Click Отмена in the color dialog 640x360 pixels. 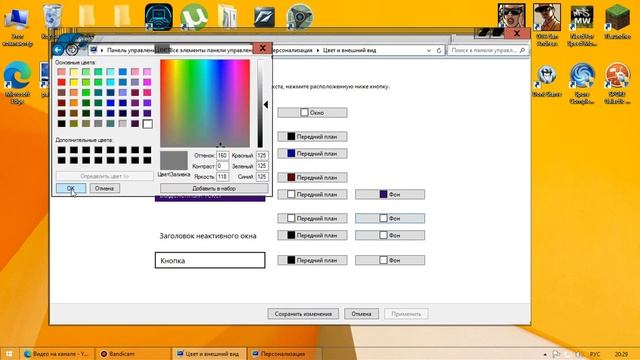pyautogui.click(x=104, y=188)
